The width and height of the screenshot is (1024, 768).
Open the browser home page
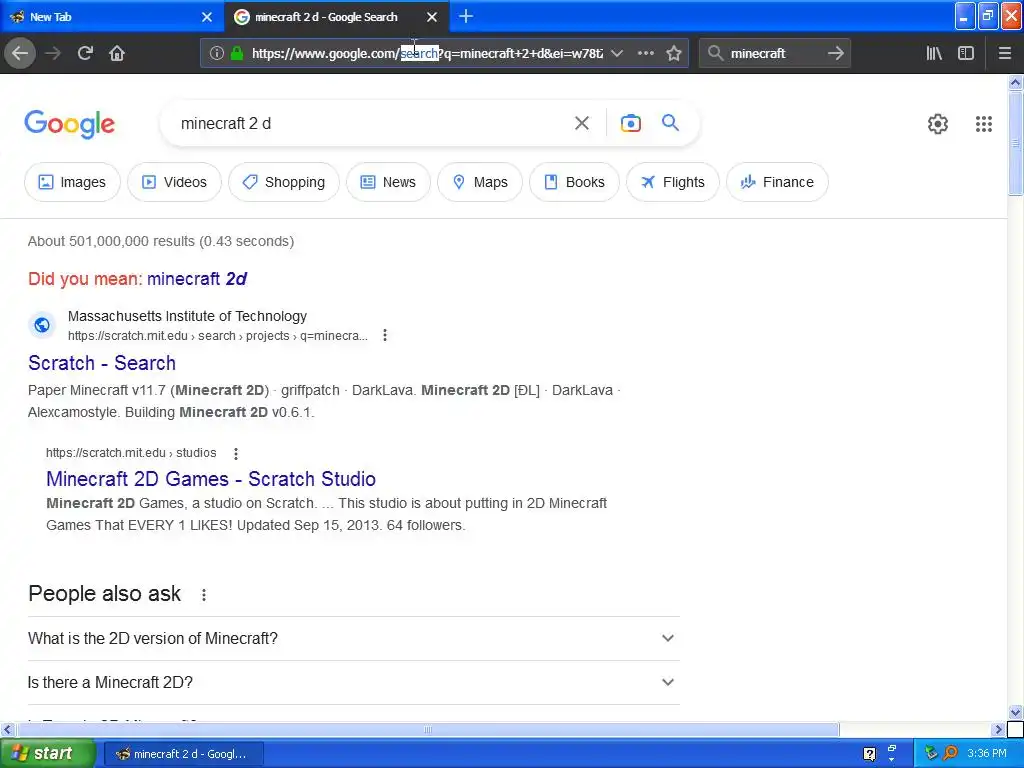point(117,54)
